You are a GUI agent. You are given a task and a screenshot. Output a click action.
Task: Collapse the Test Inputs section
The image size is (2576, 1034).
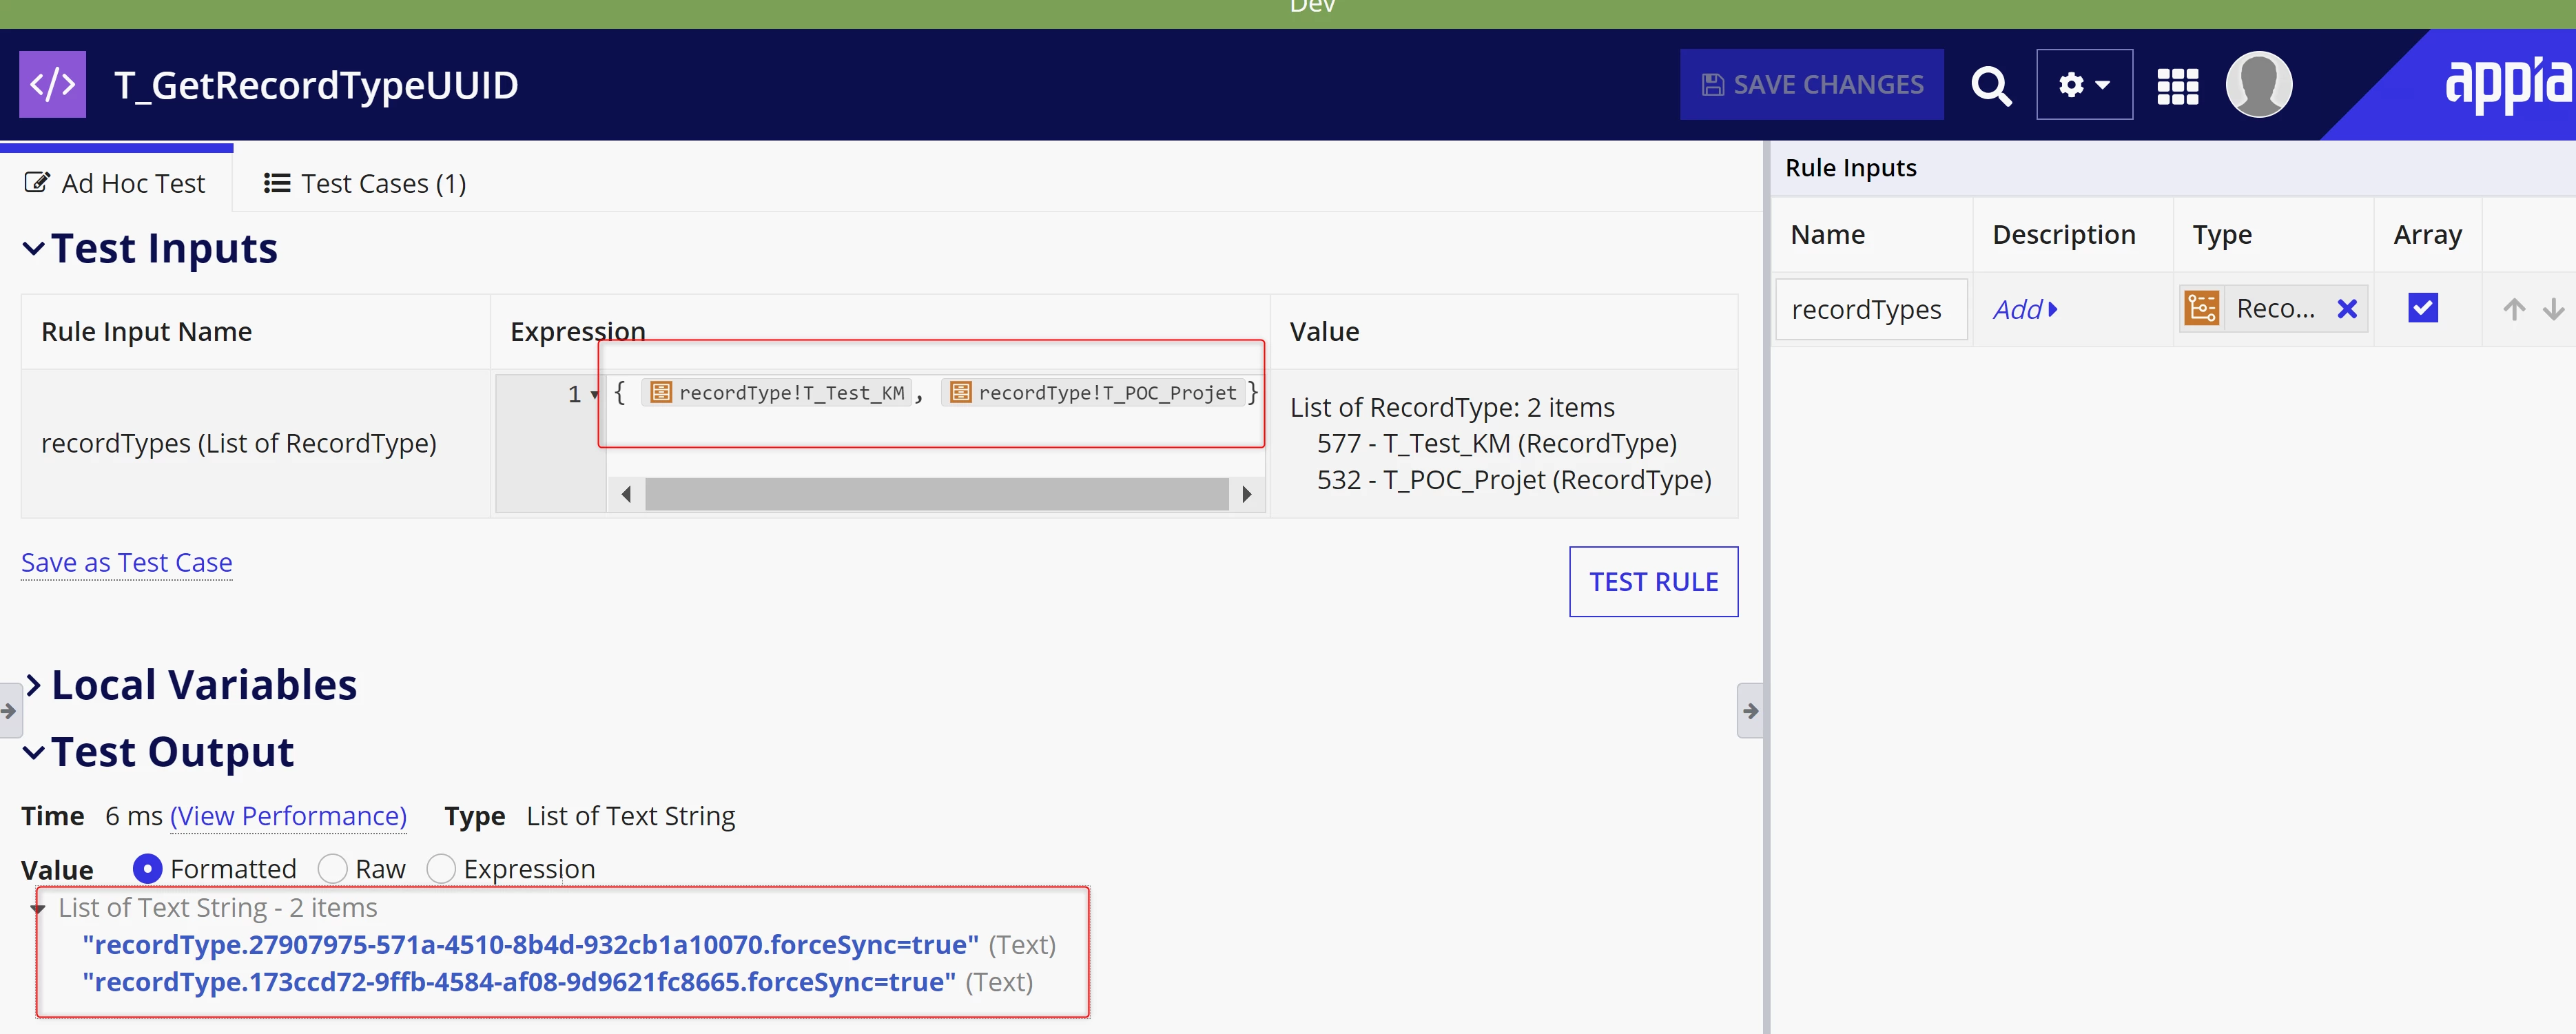[x=33, y=248]
